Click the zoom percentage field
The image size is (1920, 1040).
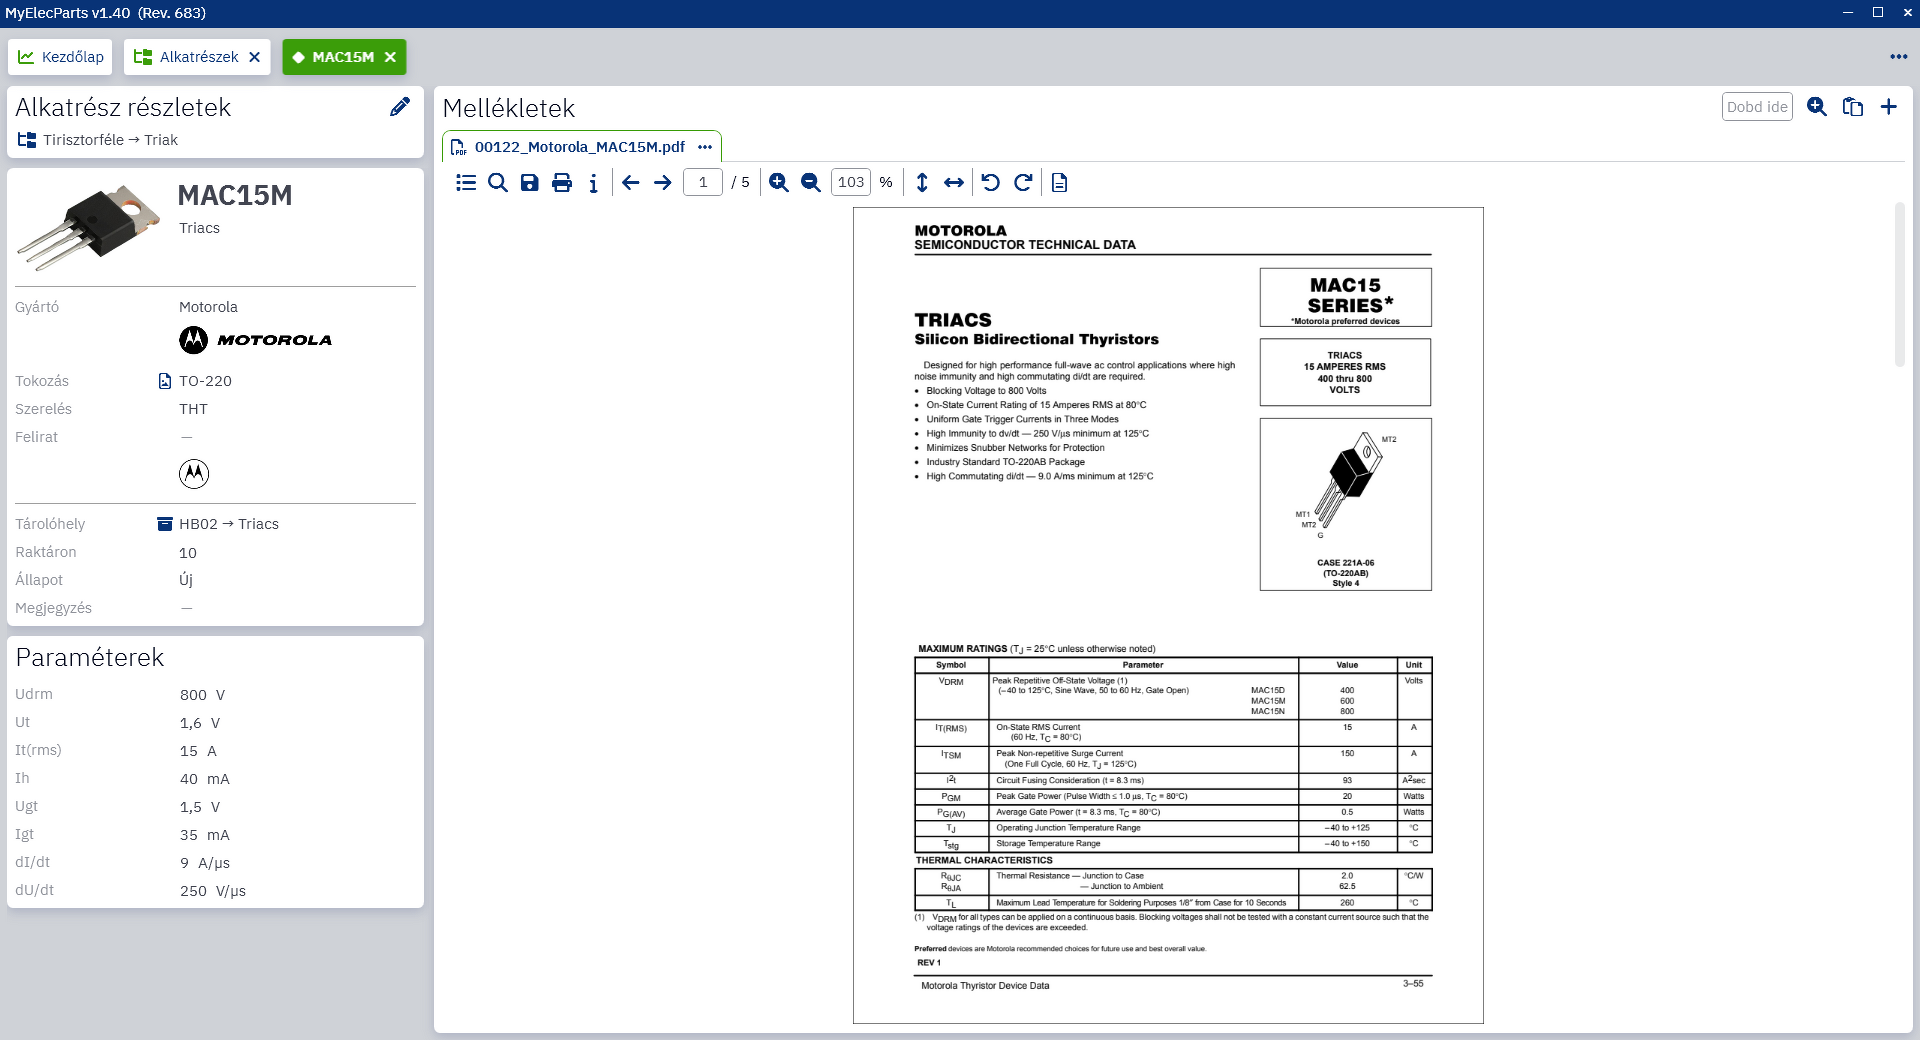(851, 182)
